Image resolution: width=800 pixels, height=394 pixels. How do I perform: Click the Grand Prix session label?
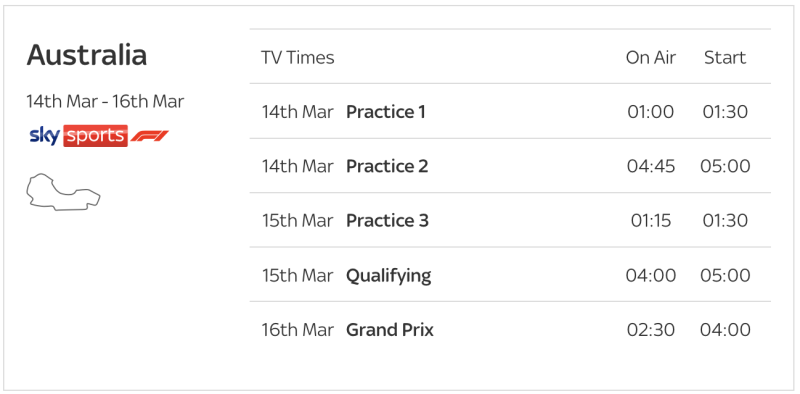pos(390,330)
